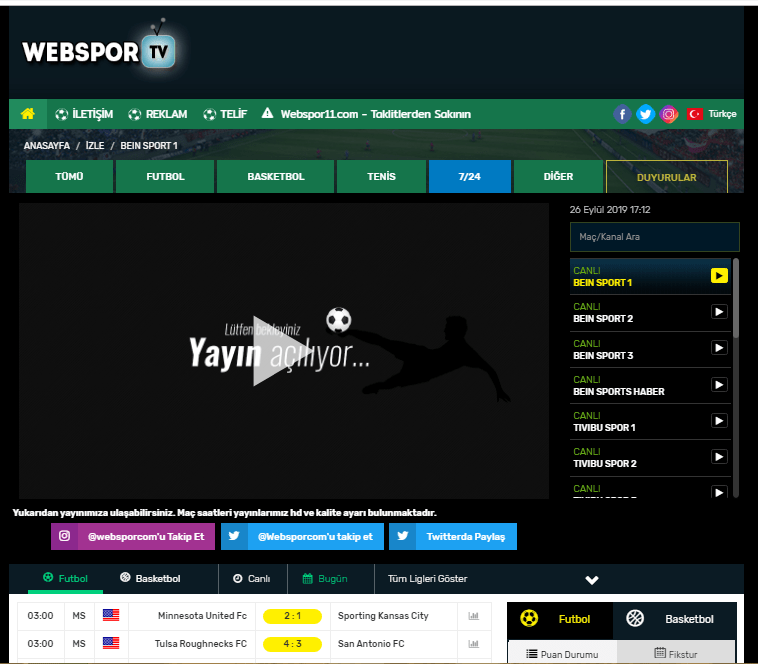Image resolution: width=758 pixels, height=664 pixels.
Task: Open Türkçe language selector
Action: pyautogui.click(x=722, y=114)
